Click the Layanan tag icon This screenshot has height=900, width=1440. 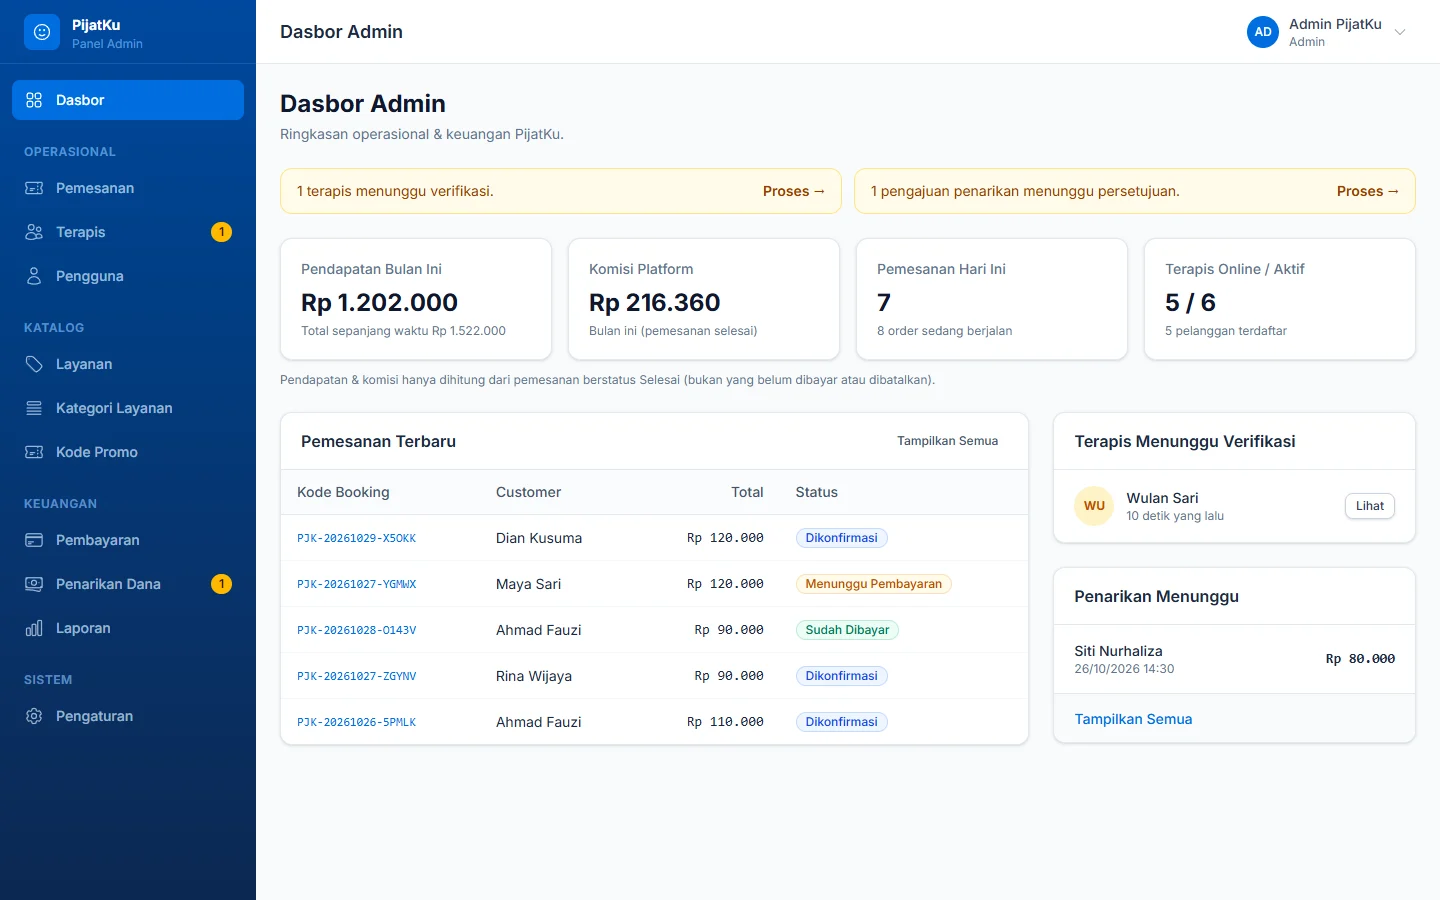34,364
